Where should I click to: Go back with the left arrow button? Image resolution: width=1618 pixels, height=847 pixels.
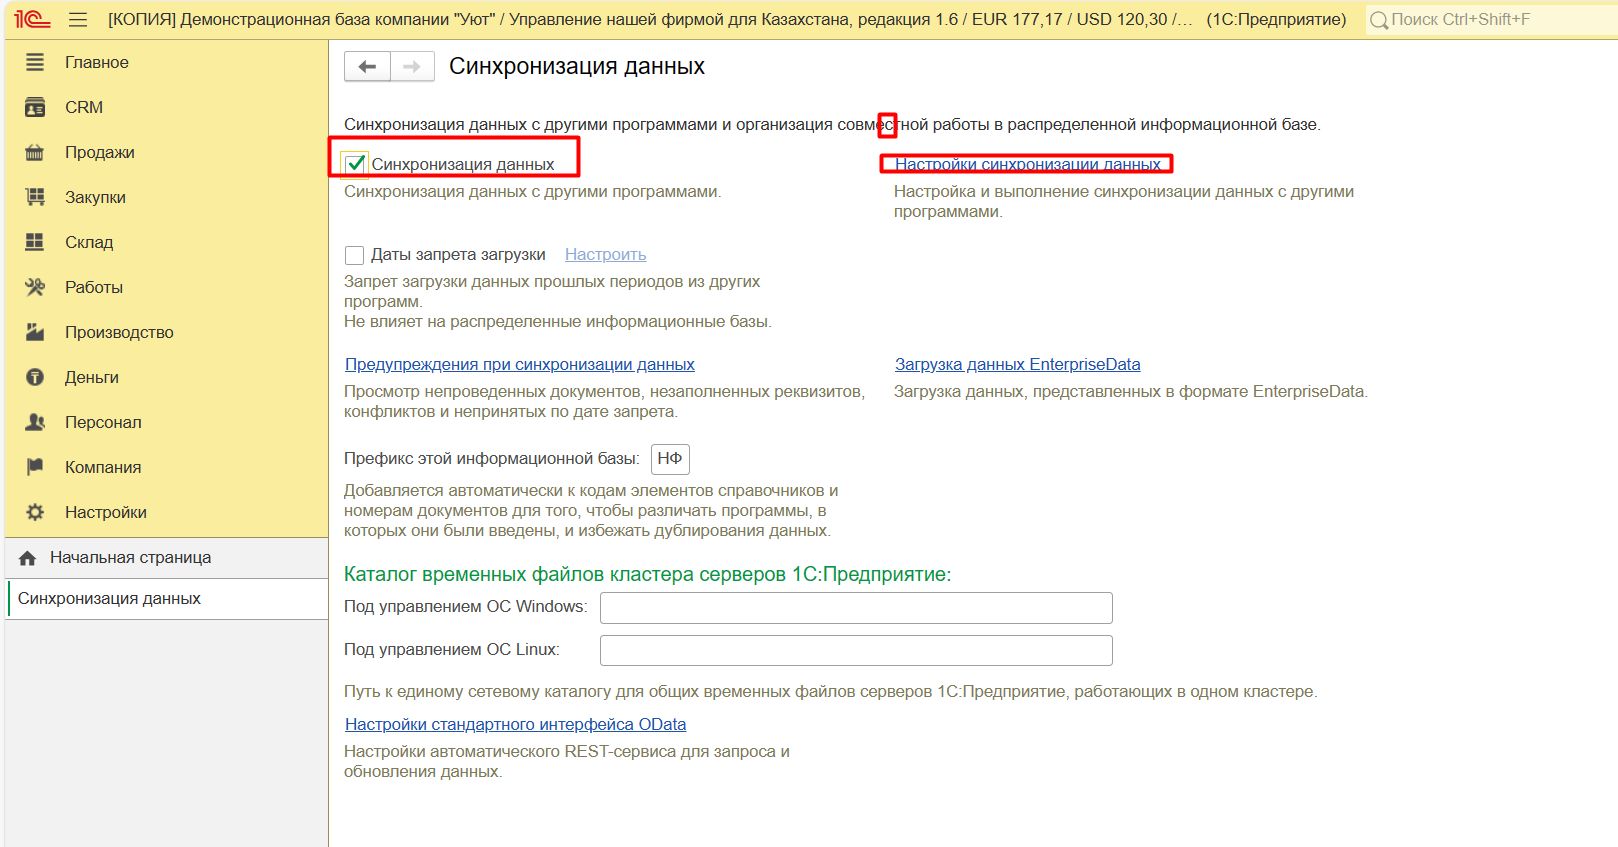pos(367,67)
